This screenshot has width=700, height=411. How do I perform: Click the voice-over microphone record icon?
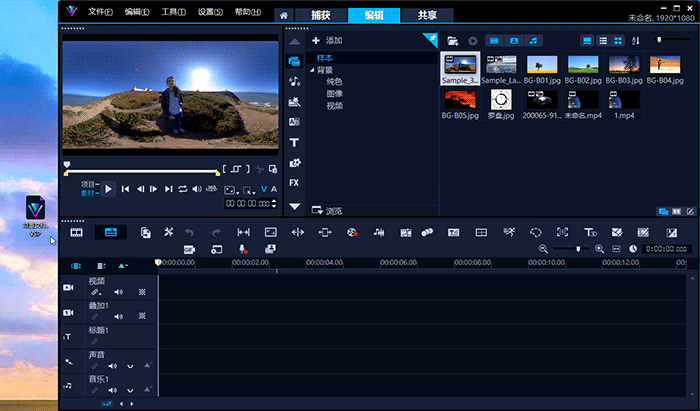coord(243,249)
